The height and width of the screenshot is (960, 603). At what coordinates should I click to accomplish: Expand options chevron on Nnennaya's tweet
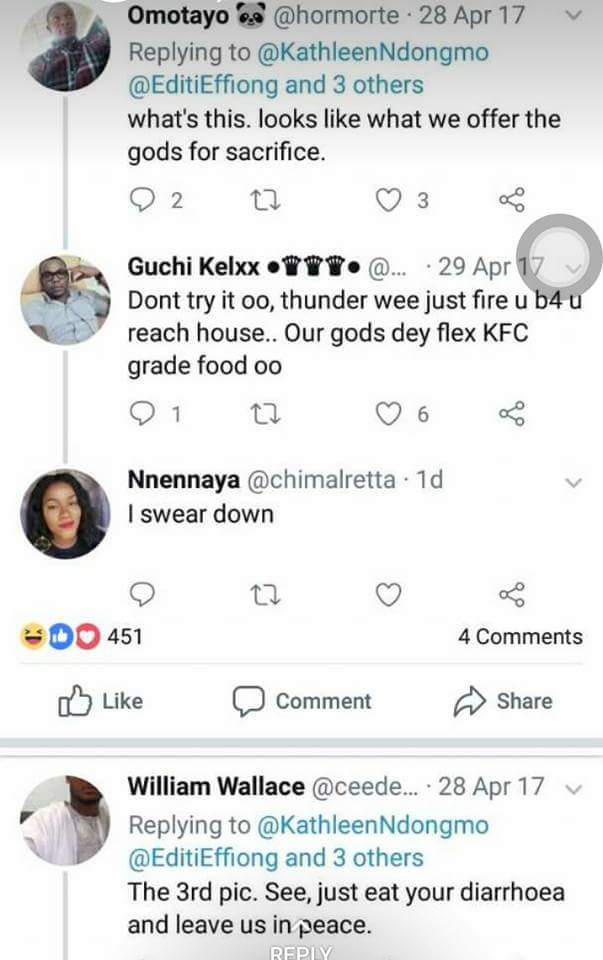click(x=573, y=482)
